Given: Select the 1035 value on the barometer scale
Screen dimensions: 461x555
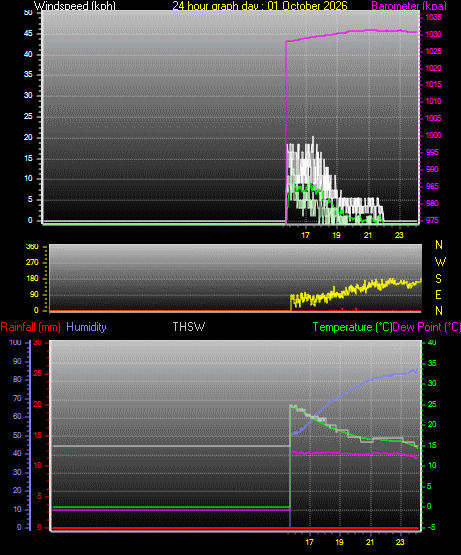Looking at the screenshot, I should [433, 17].
